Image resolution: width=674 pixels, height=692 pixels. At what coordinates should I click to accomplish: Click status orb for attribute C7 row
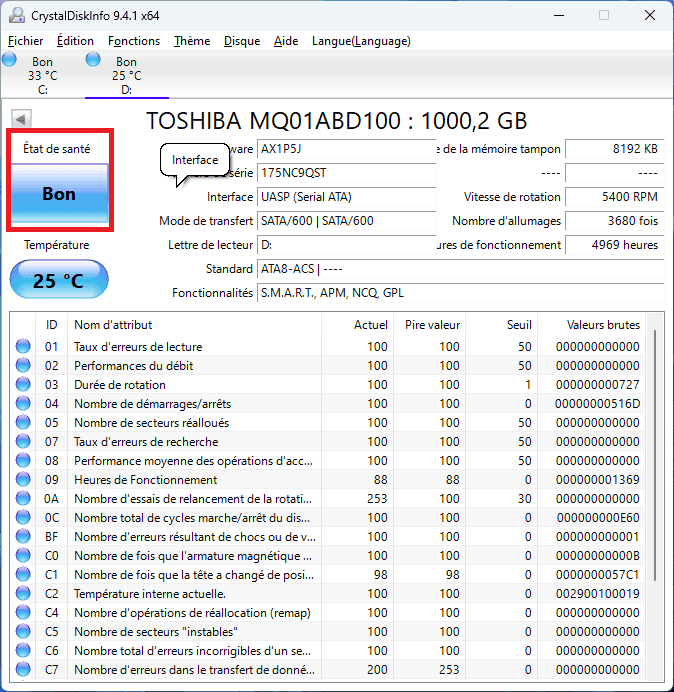23,669
